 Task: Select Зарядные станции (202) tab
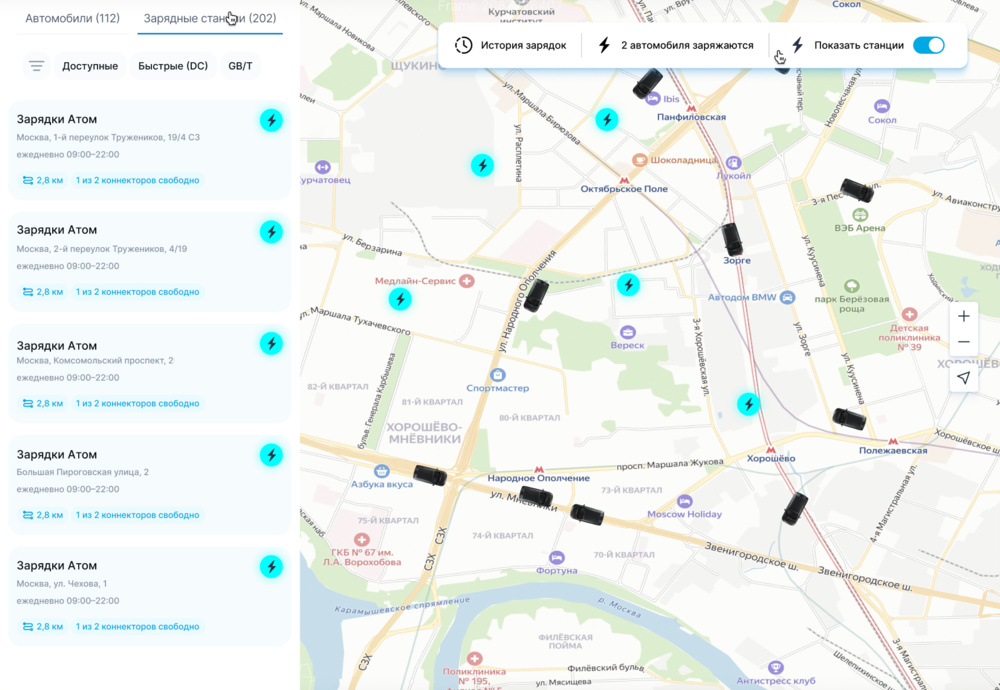coord(210,19)
